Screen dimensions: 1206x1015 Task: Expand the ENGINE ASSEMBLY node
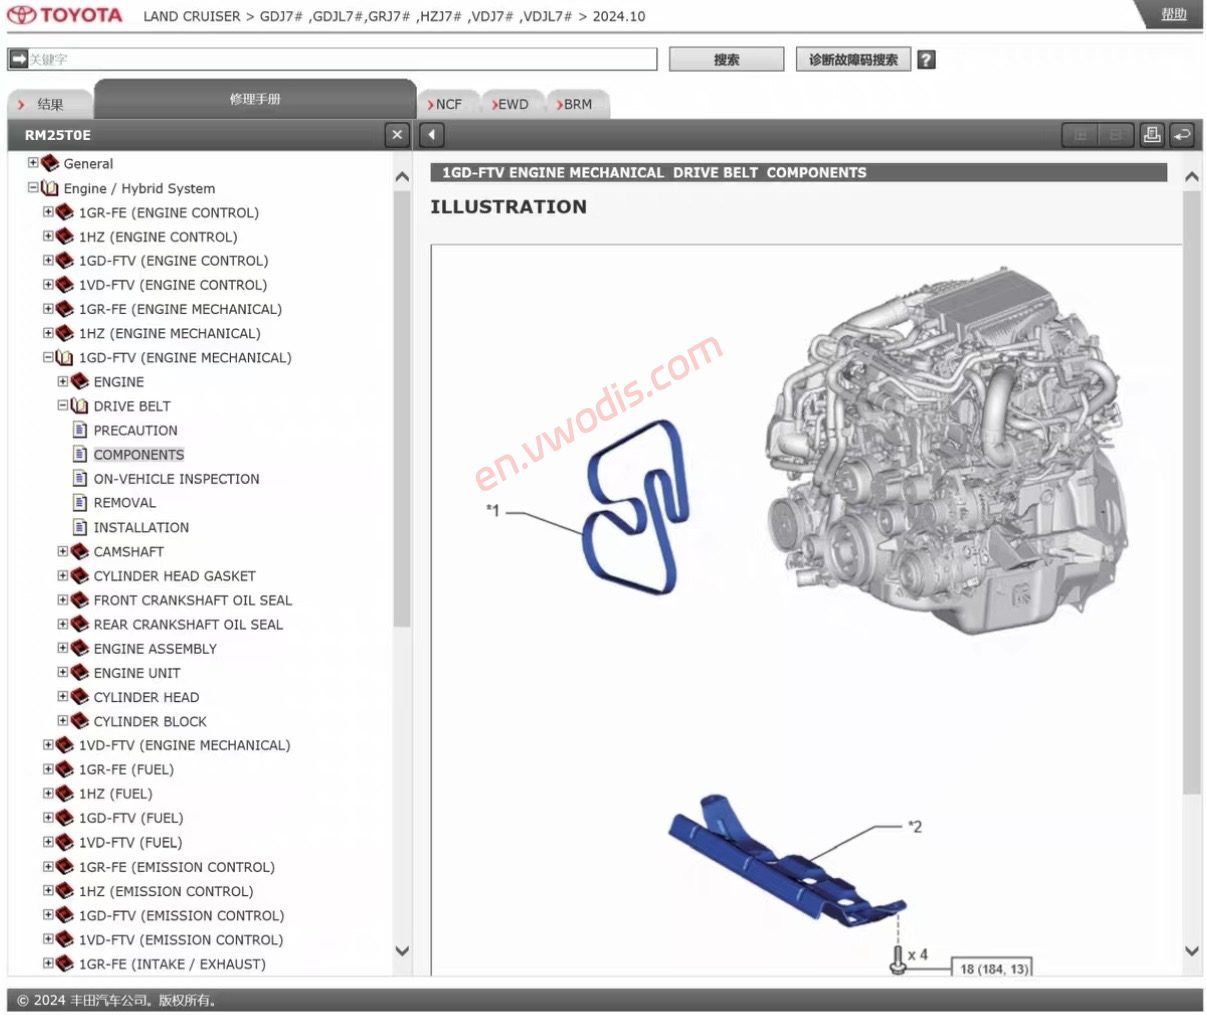(x=63, y=648)
